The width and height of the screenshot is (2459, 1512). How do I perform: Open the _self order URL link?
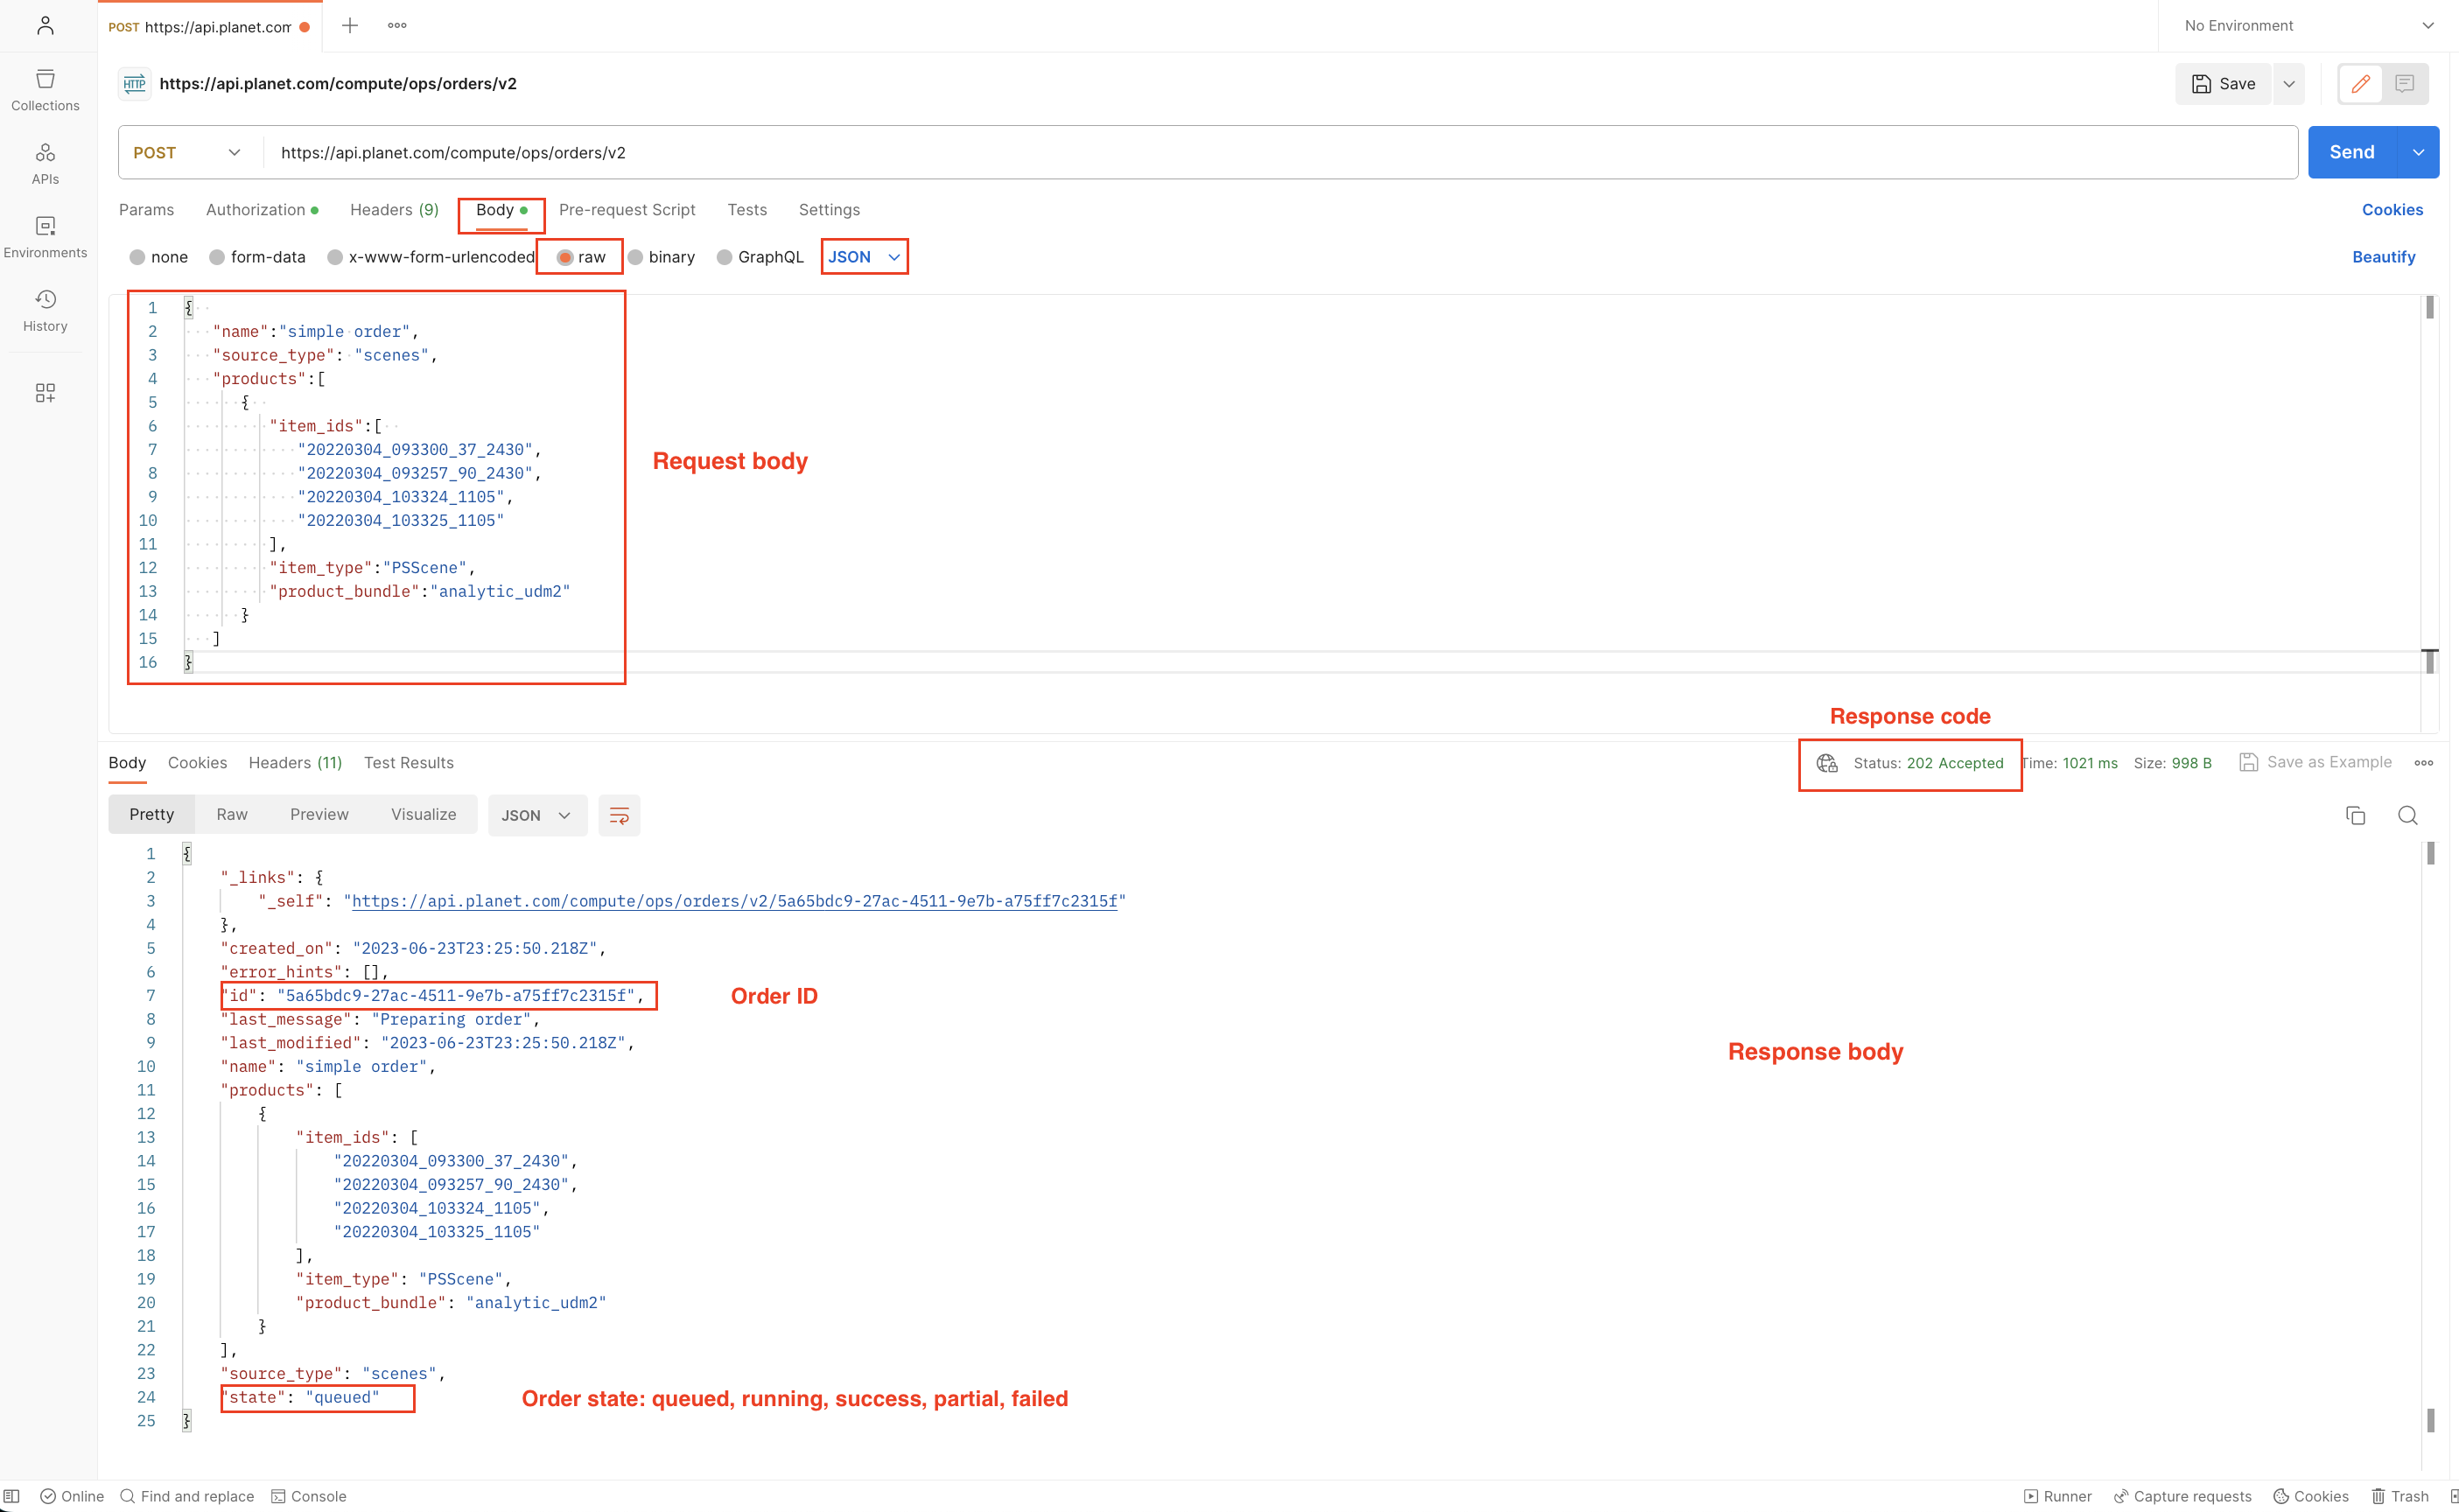tap(735, 901)
